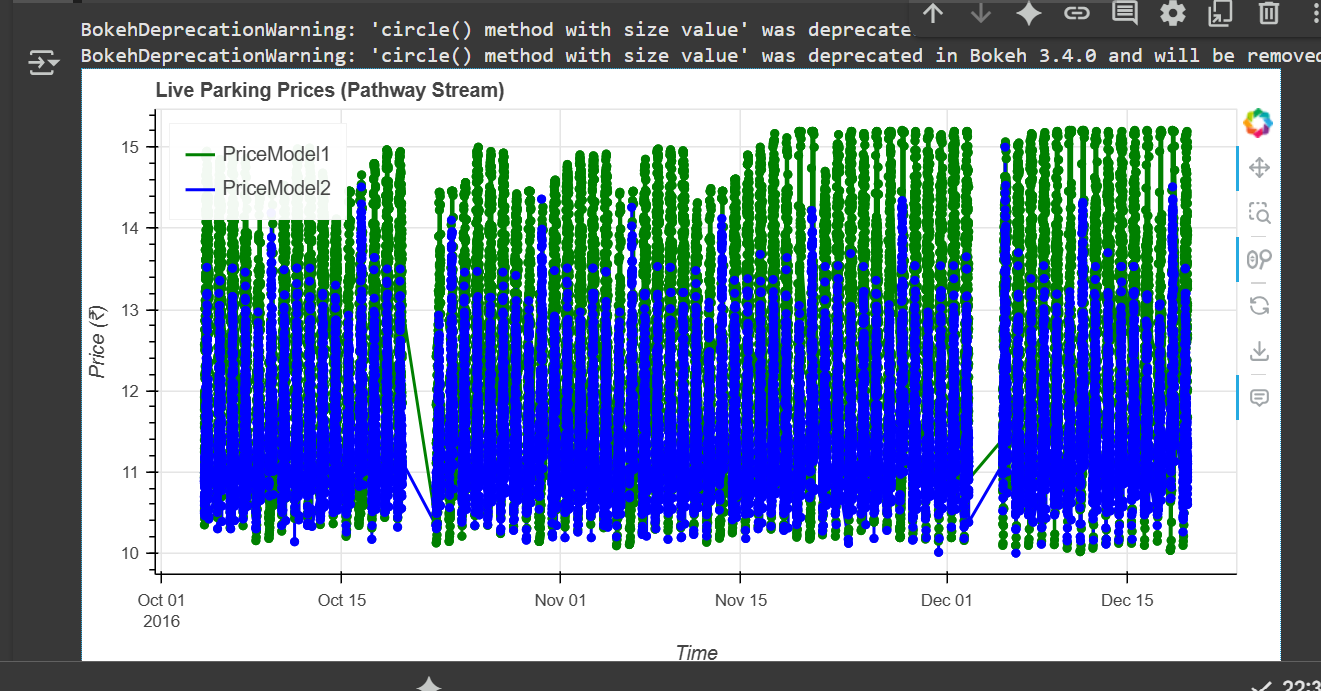Click y-axis tick value 10
Viewport: 1321px width, 691px height.
130,553
